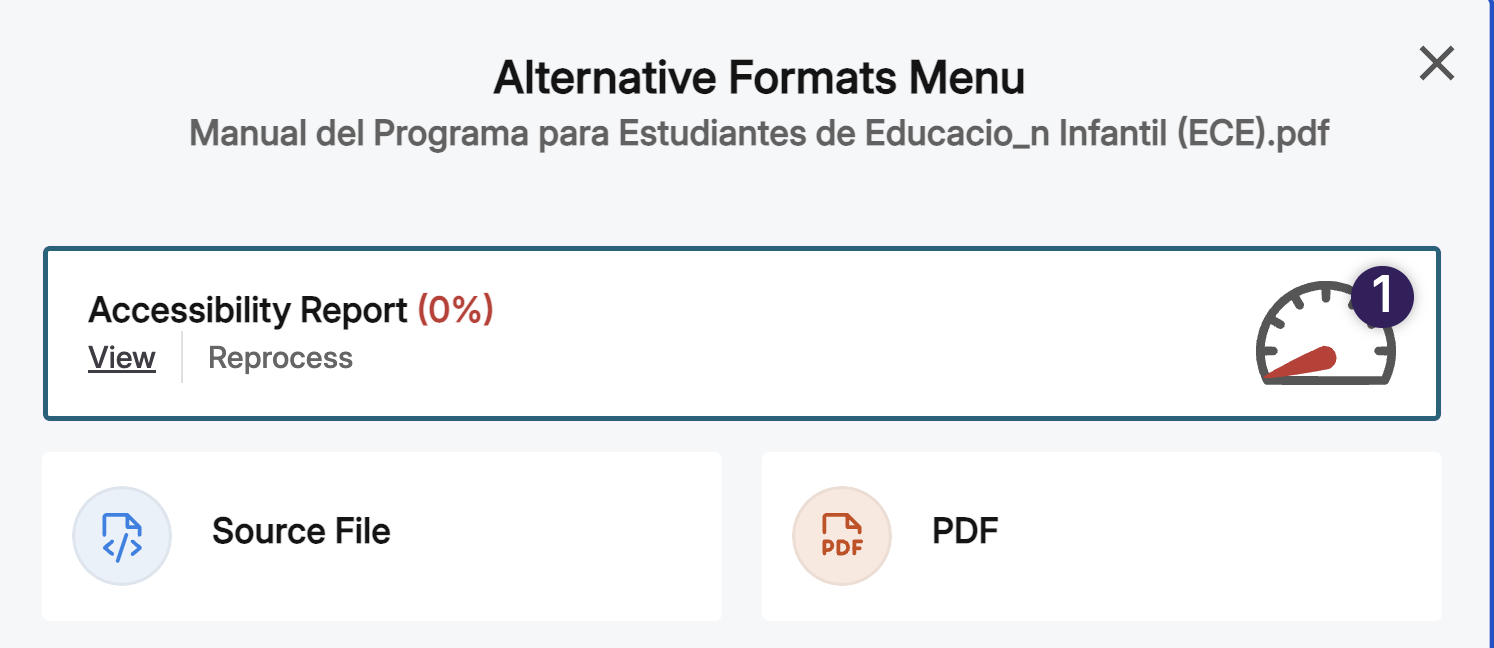The height and width of the screenshot is (648, 1494).
Task: Close the Alternative Formats Menu
Action: [1437, 63]
